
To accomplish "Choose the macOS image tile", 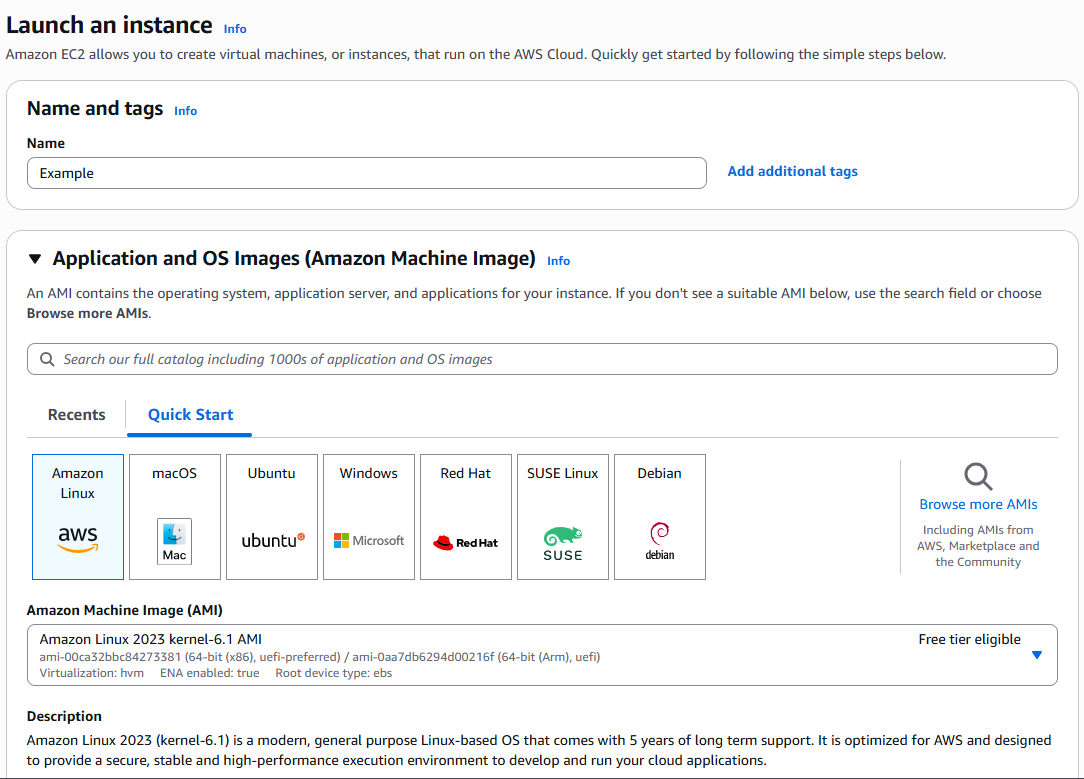I will pos(174,517).
